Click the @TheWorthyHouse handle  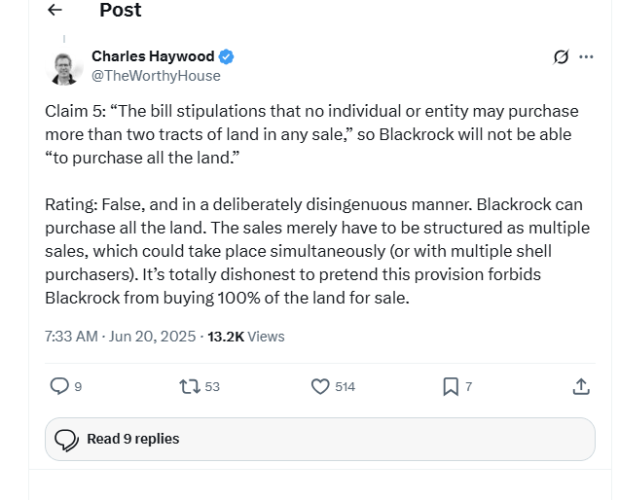[156, 75]
